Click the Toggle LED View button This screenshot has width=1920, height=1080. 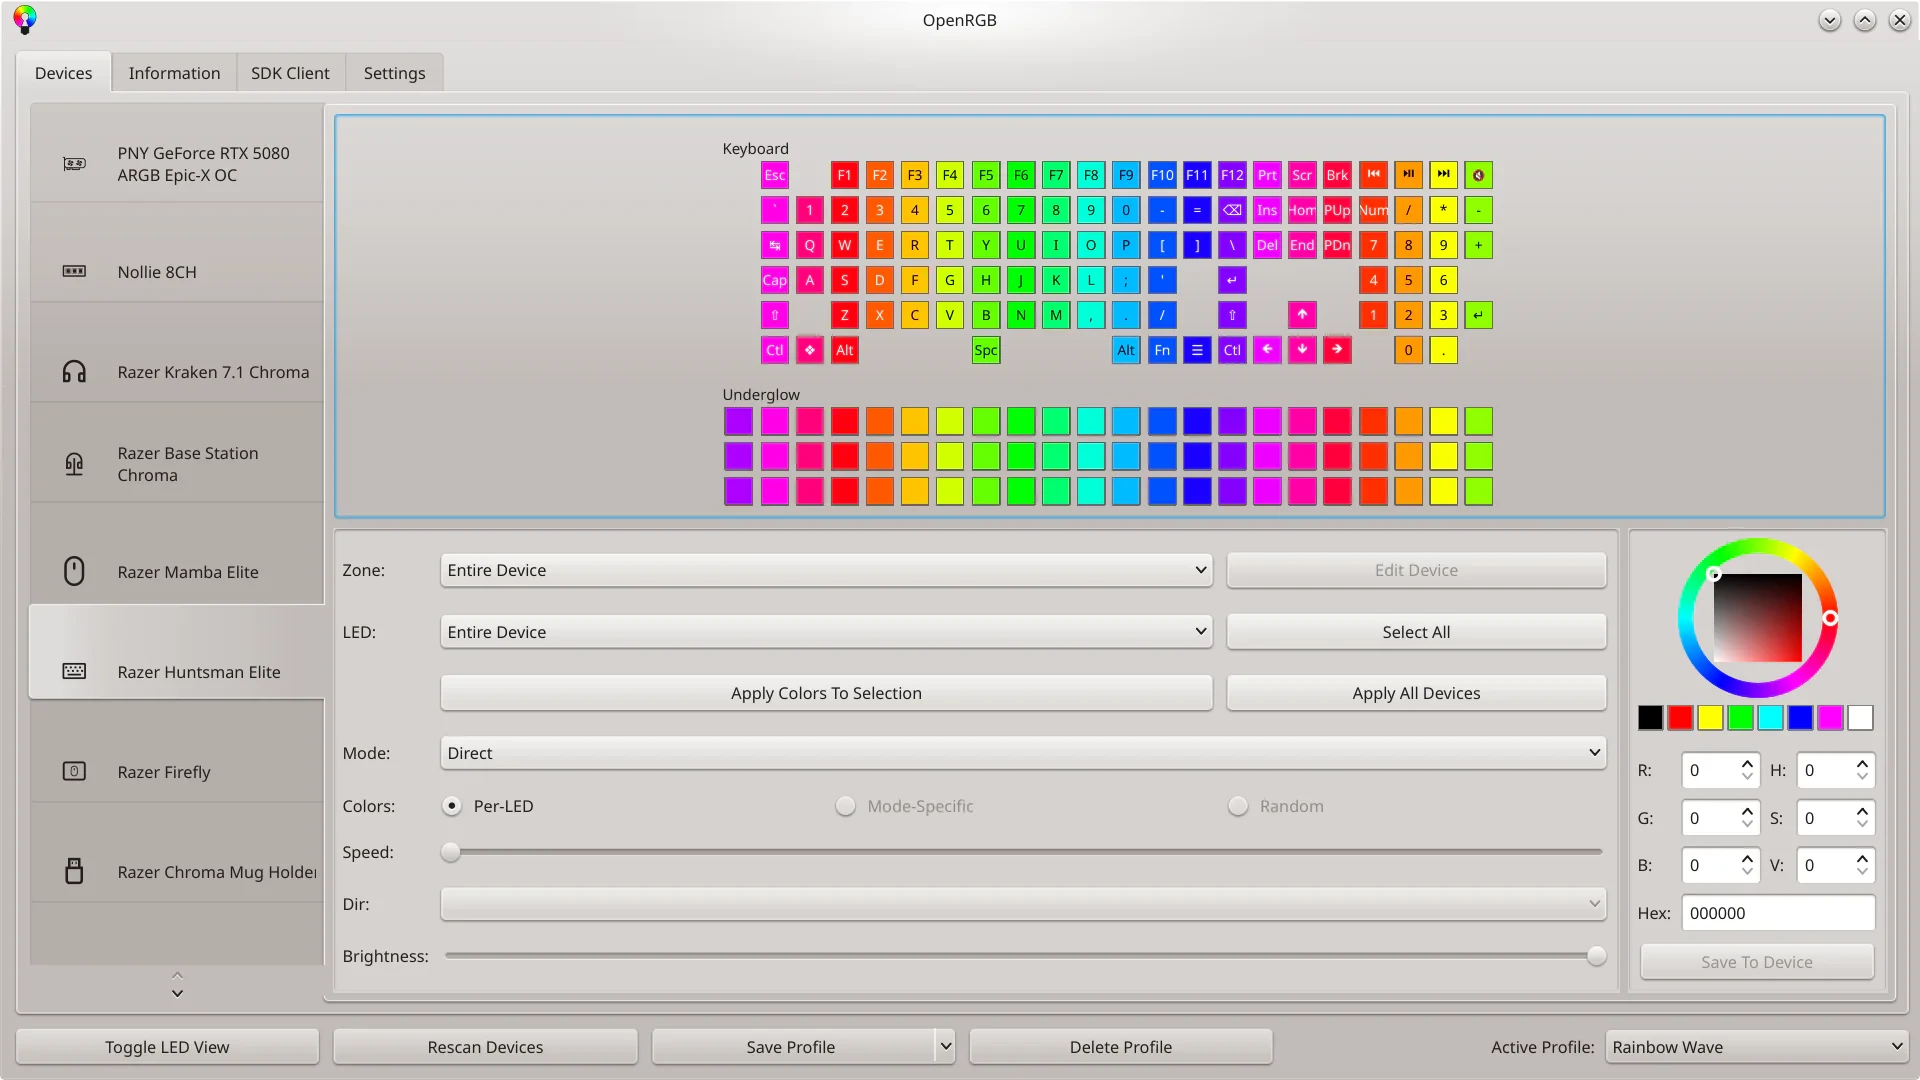coord(167,1047)
